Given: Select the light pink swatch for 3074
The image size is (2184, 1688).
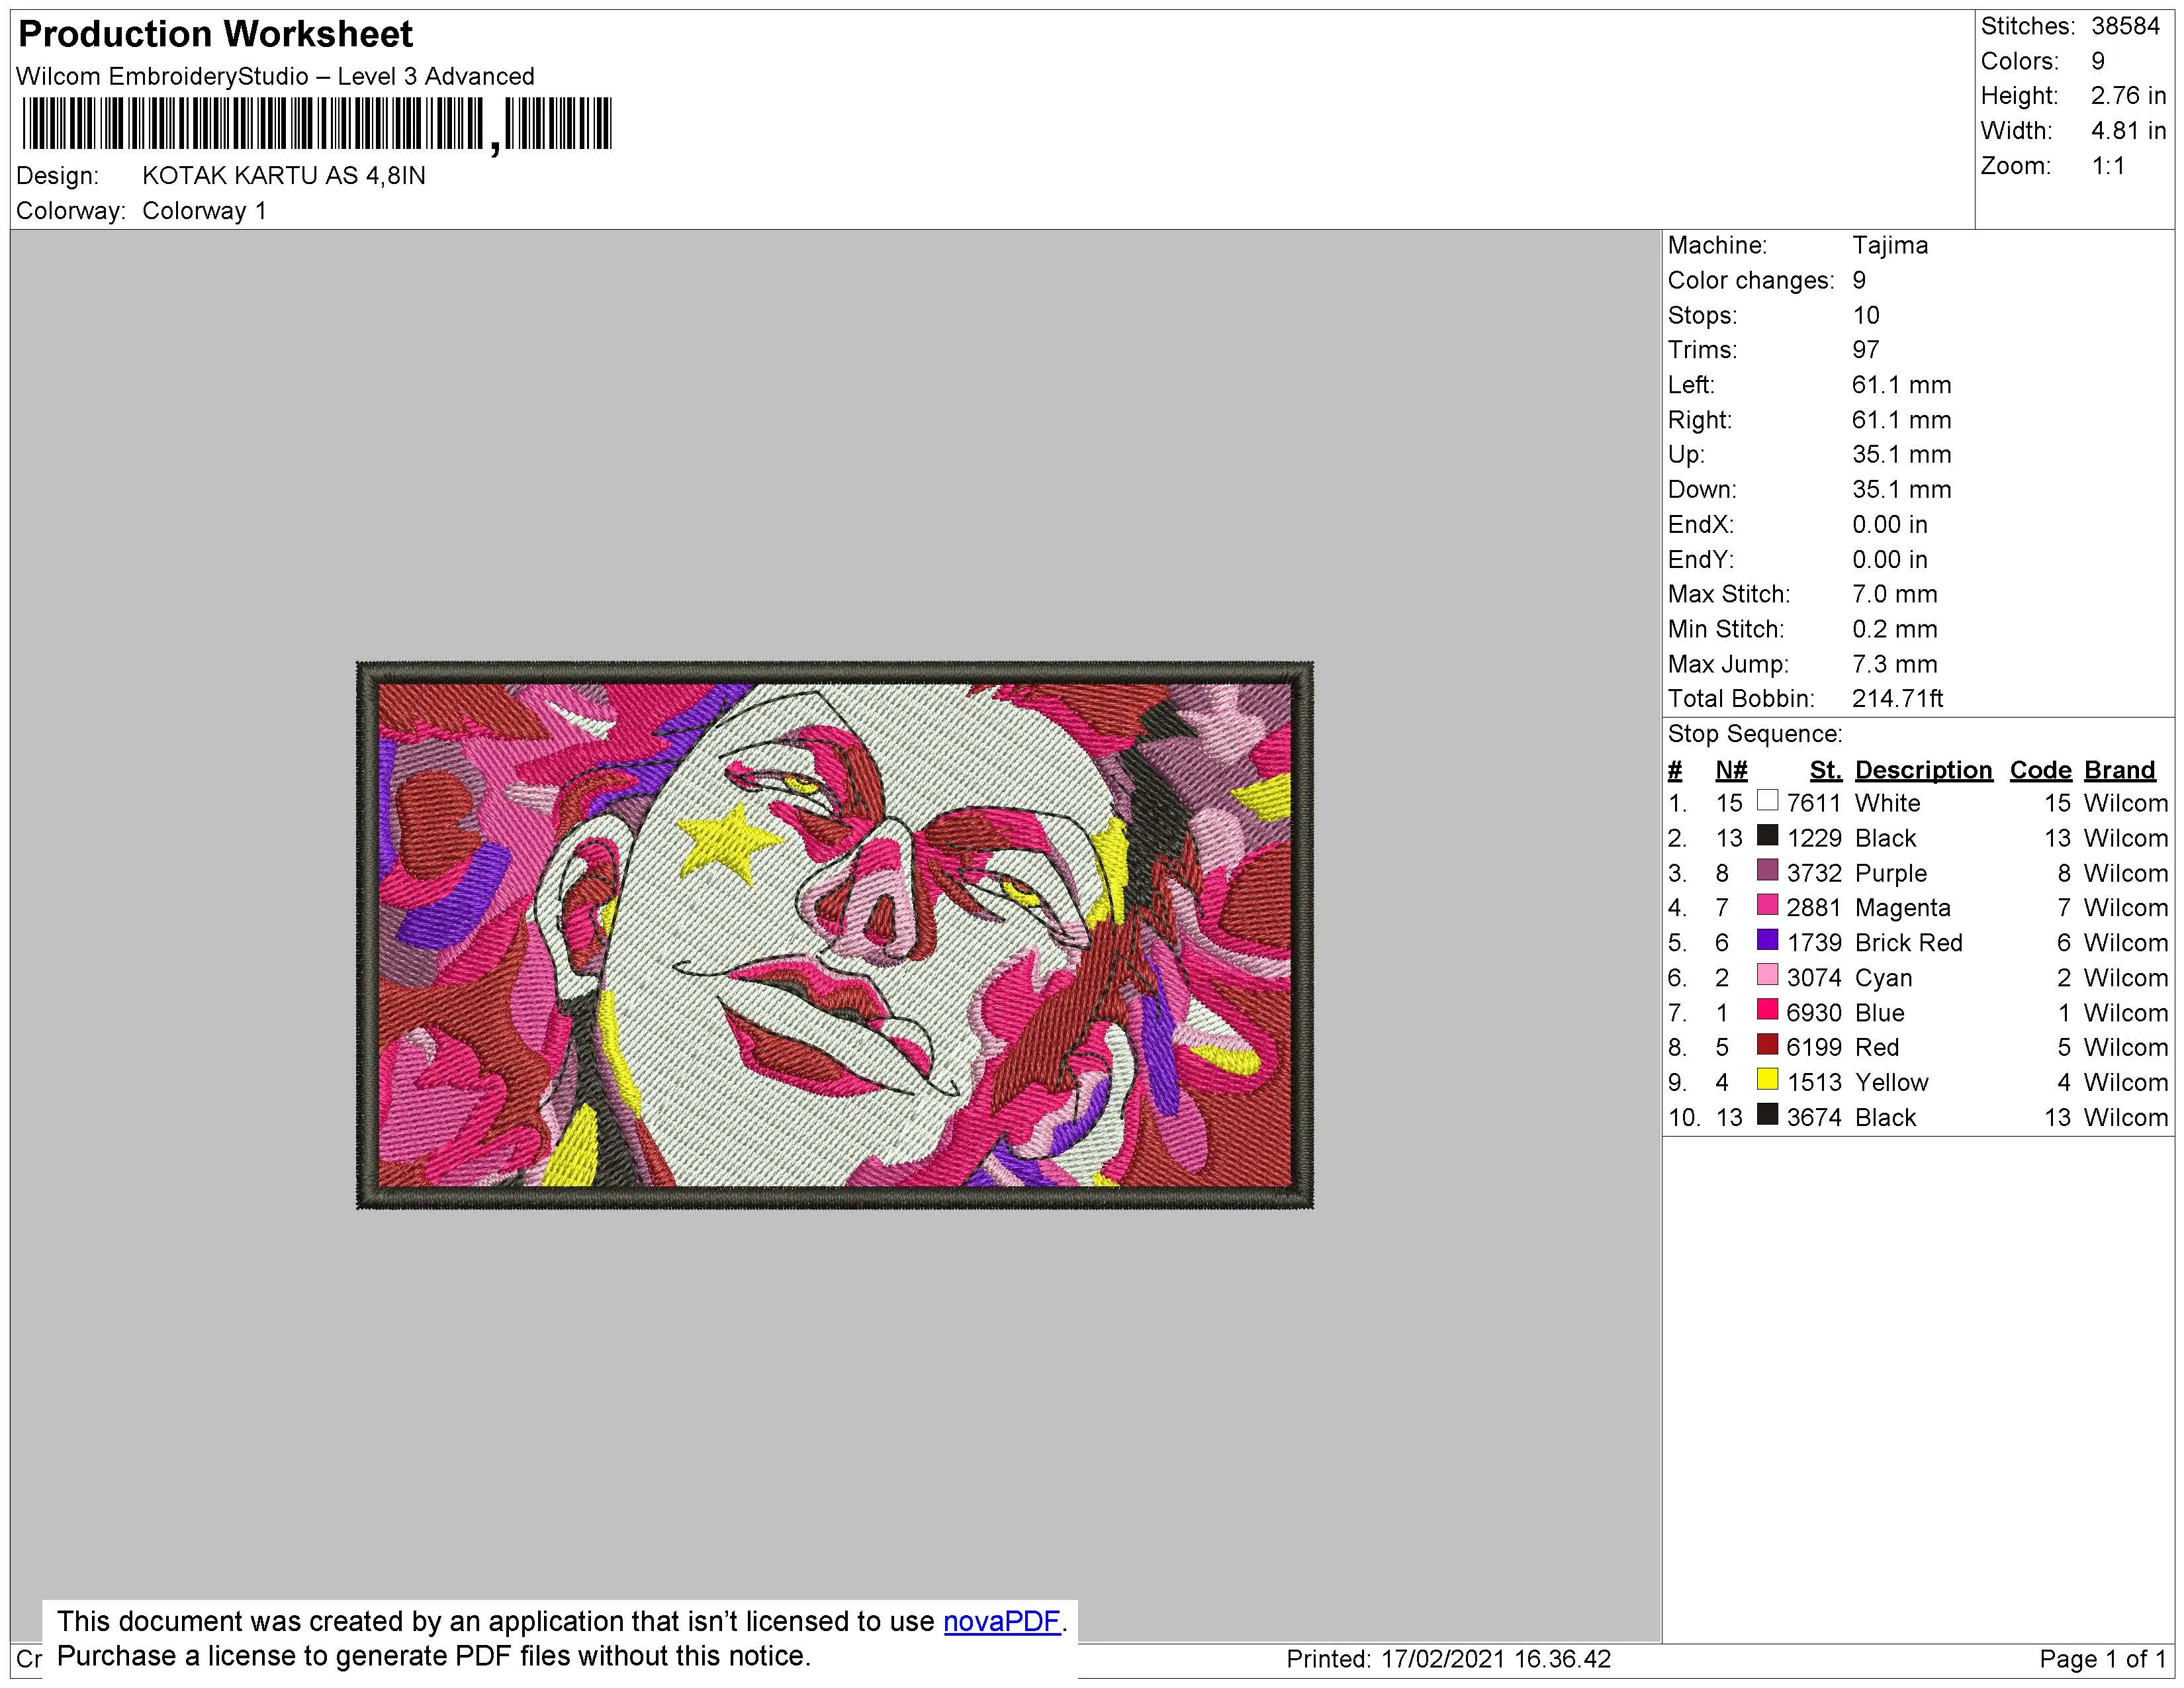Looking at the screenshot, I should pyautogui.click(x=1768, y=976).
